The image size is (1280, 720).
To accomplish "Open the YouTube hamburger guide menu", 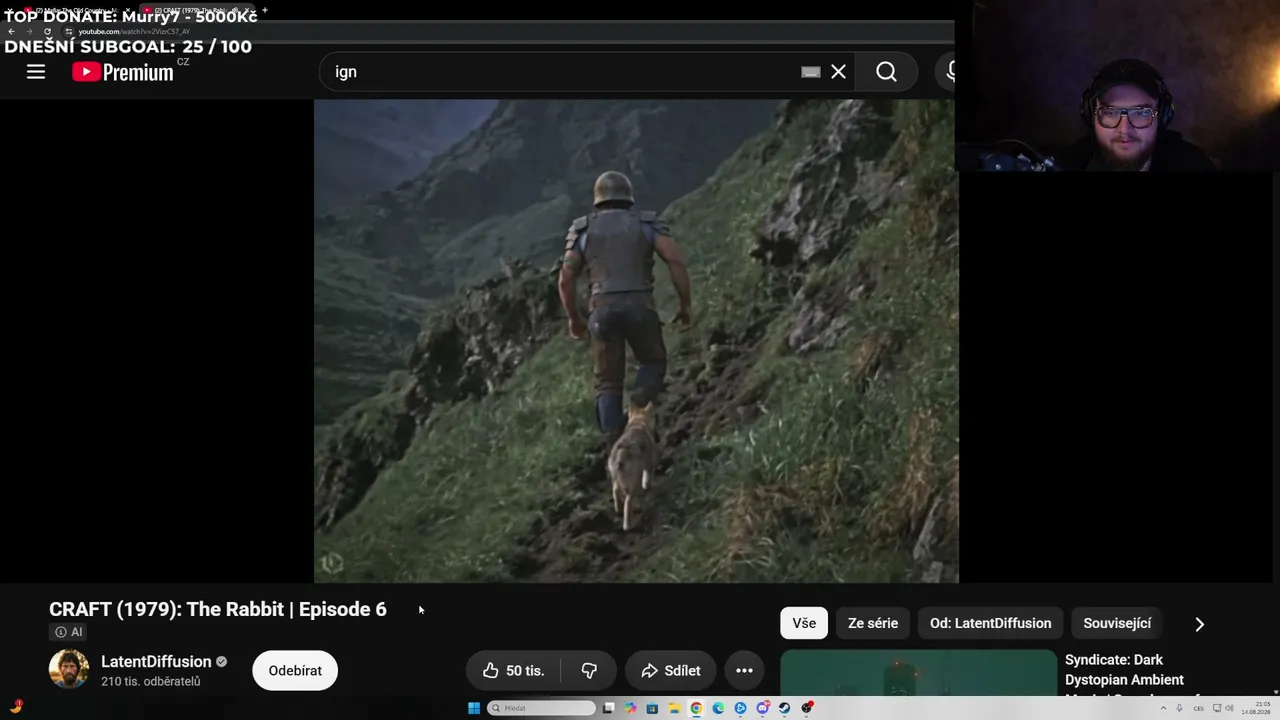I will [x=36, y=72].
